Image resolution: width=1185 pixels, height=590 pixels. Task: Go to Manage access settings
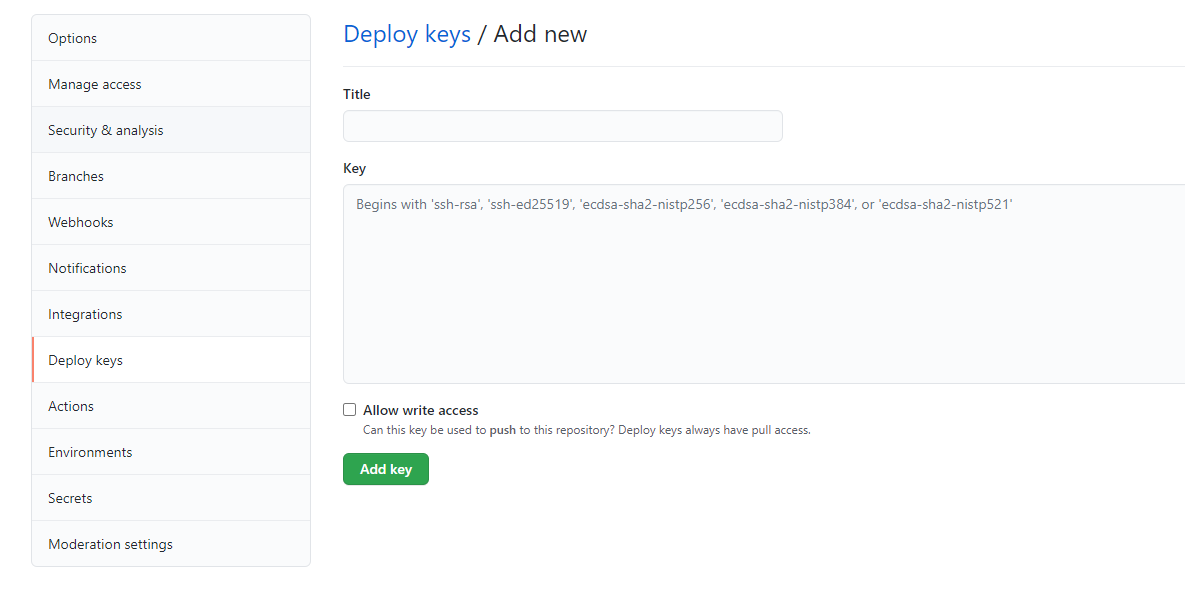coord(95,84)
